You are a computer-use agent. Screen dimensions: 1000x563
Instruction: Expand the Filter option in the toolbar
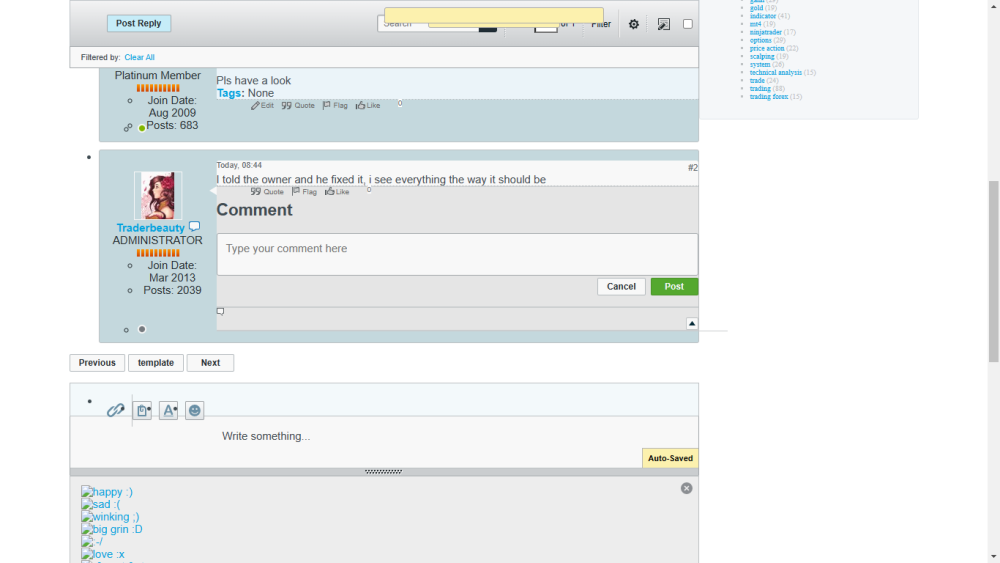tap(600, 24)
